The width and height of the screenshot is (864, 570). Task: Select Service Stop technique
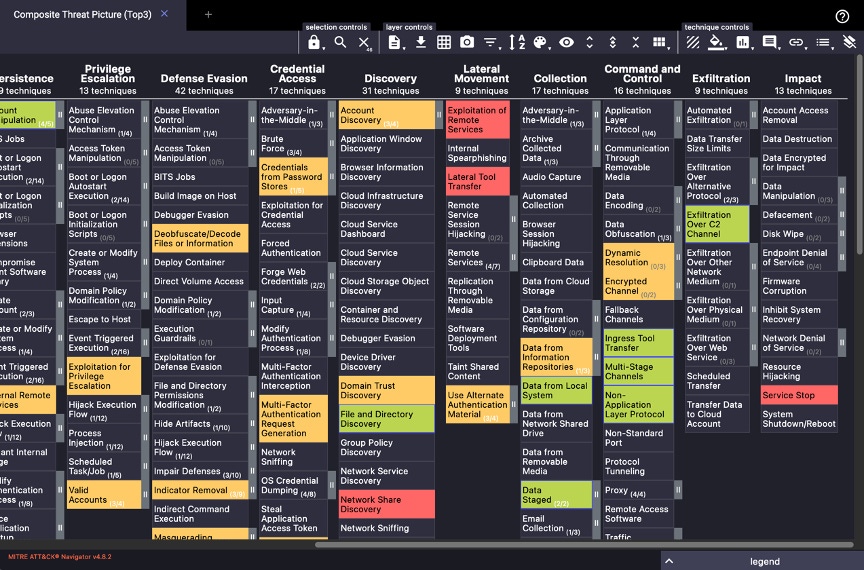[x=799, y=395]
